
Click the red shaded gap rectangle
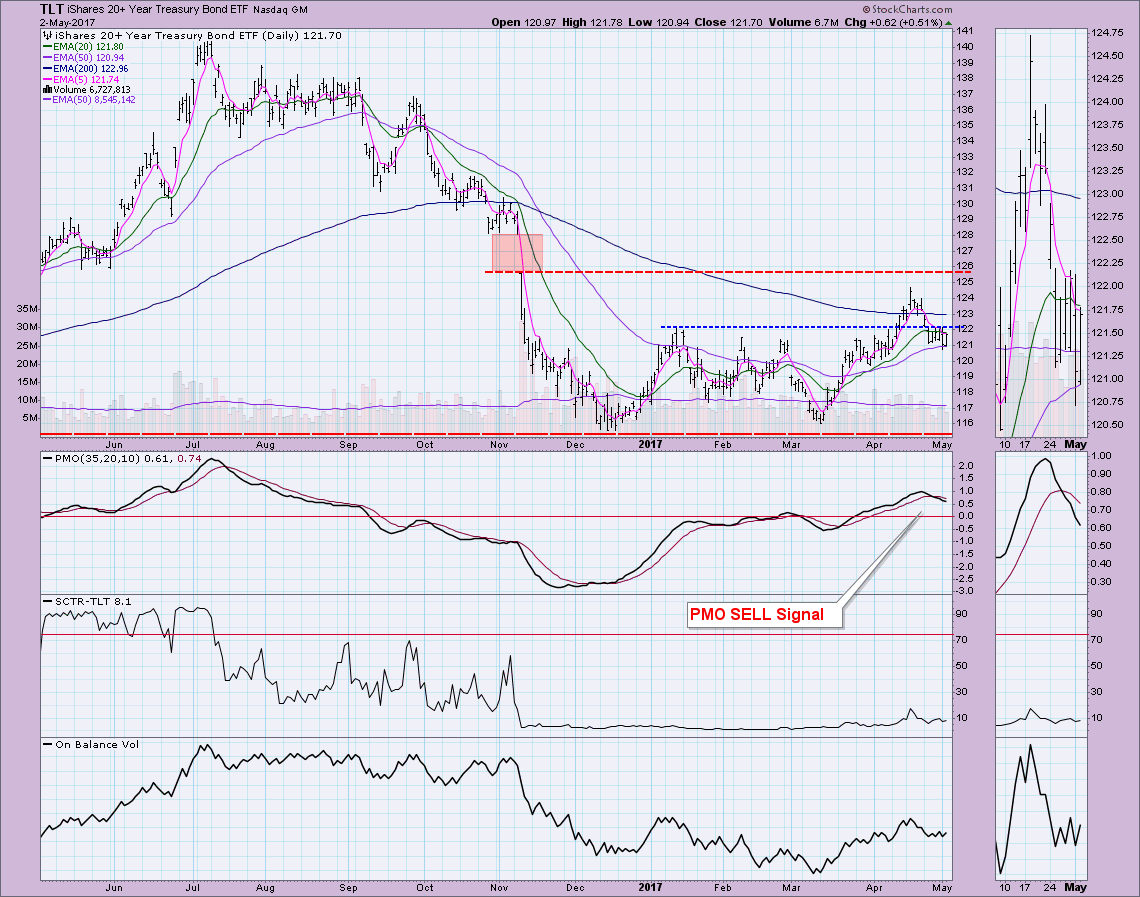[517, 252]
